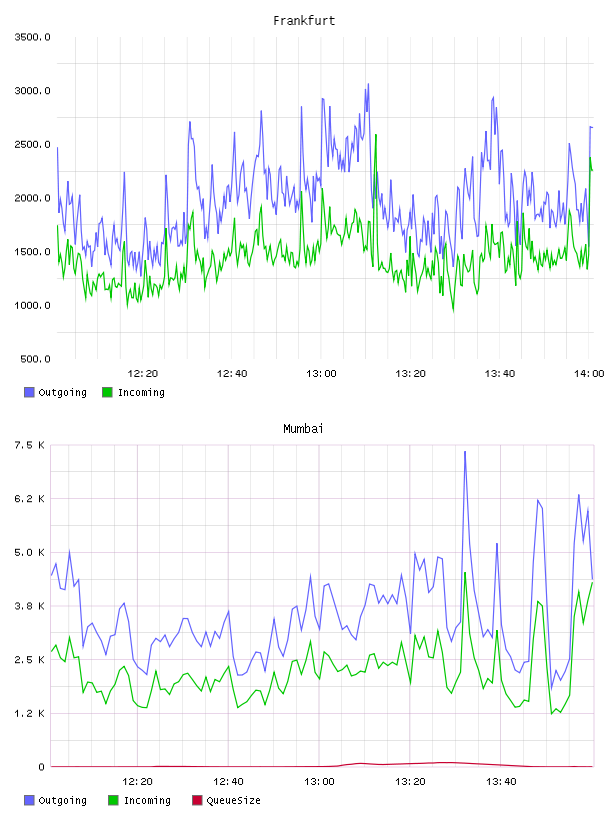Click the 13:20 time label under Mumbai chart
Viewport: 608px width, 816px height.
point(410,781)
